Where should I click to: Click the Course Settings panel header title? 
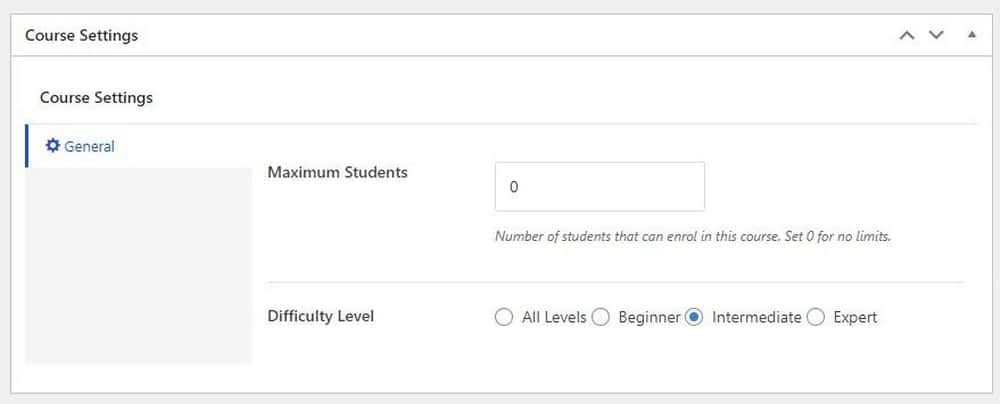point(82,35)
